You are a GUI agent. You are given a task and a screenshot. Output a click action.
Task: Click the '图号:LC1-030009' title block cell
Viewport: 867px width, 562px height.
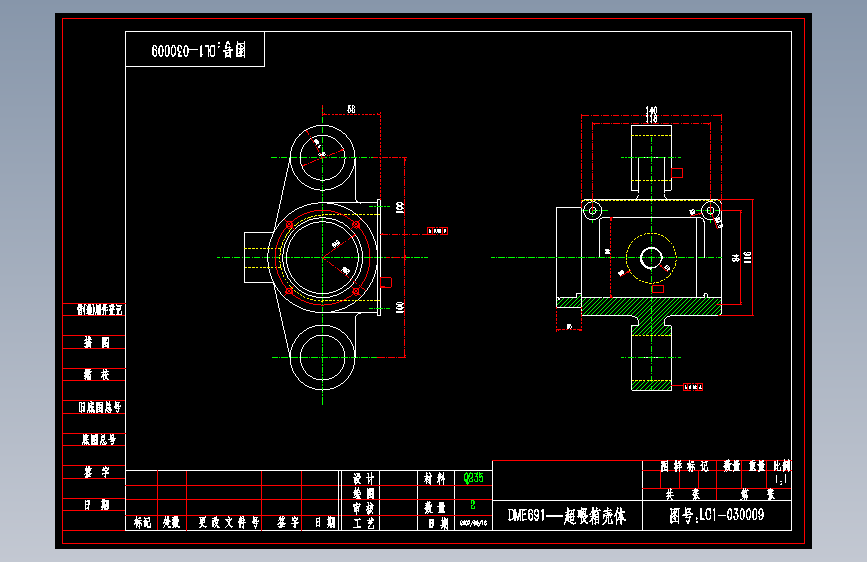click(717, 516)
